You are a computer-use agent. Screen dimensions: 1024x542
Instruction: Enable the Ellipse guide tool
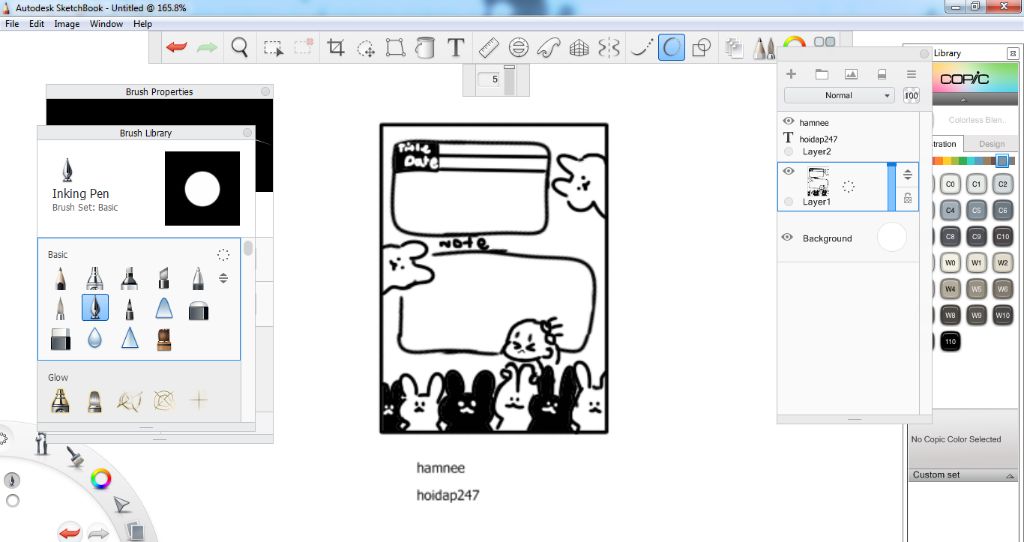(519, 48)
